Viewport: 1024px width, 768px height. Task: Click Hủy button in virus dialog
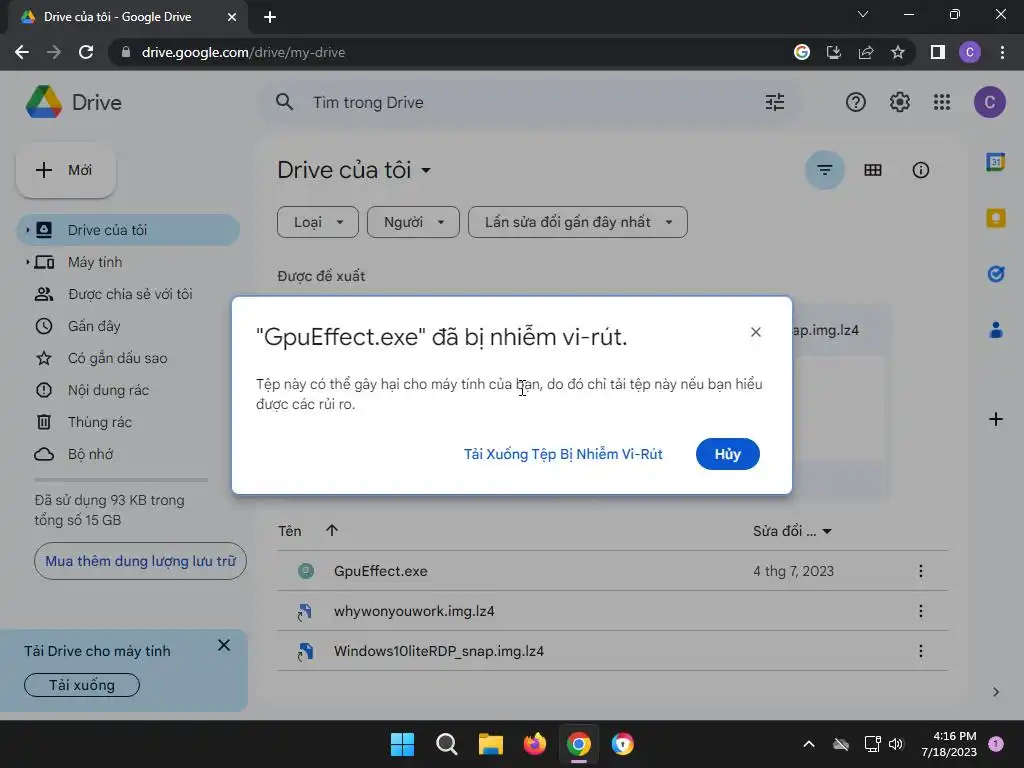click(x=728, y=454)
